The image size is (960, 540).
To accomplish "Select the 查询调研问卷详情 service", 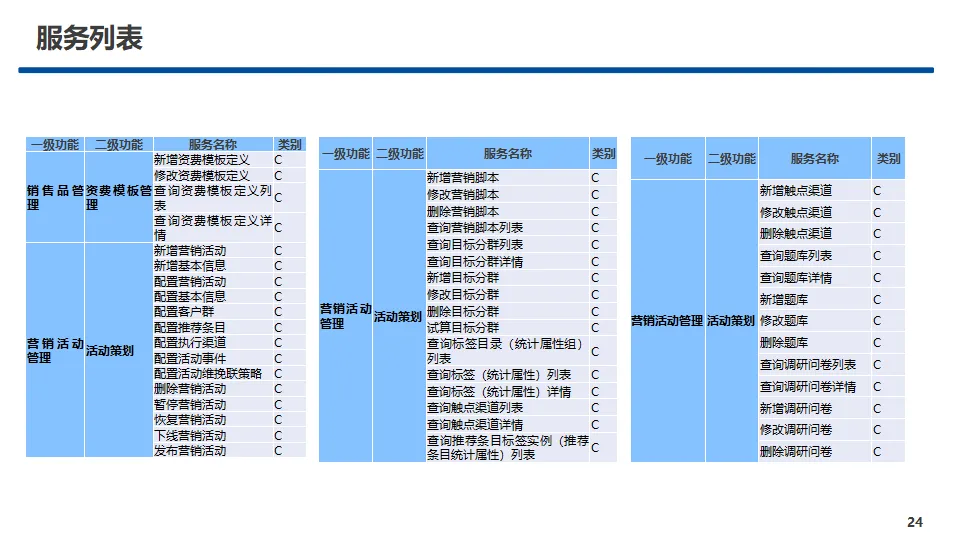I will point(814,387).
